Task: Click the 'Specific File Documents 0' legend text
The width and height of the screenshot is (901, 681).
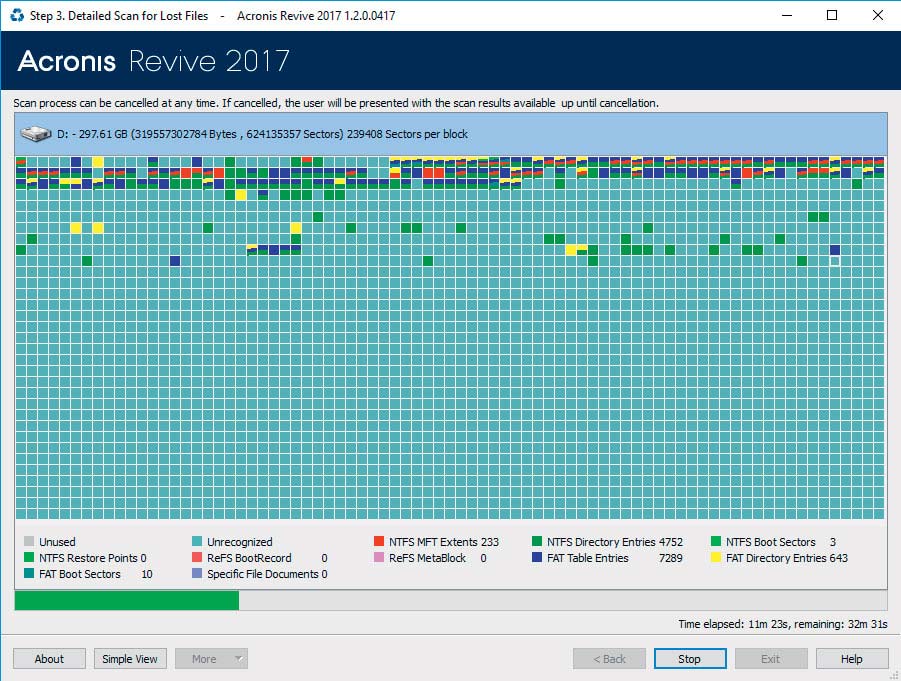Action: click(x=267, y=574)
